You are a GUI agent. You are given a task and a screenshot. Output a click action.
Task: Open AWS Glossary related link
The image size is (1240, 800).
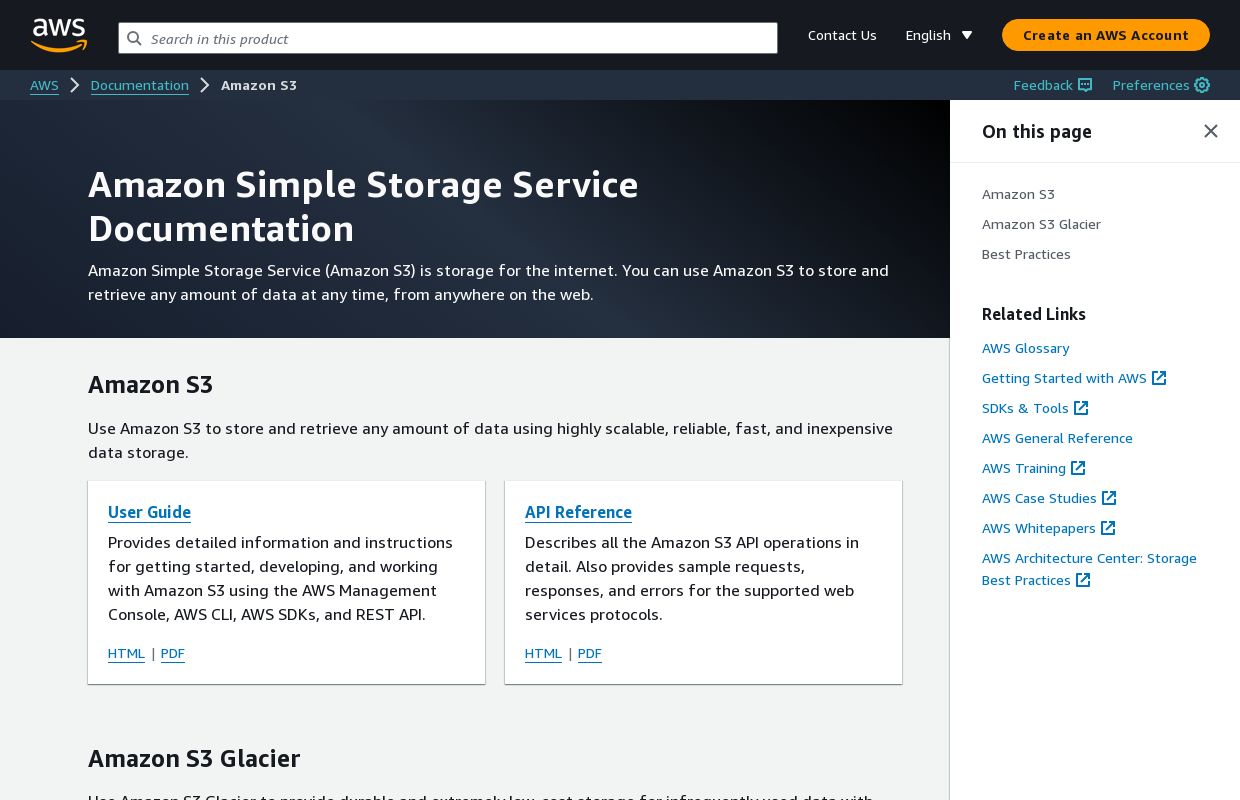point(1025,348)
